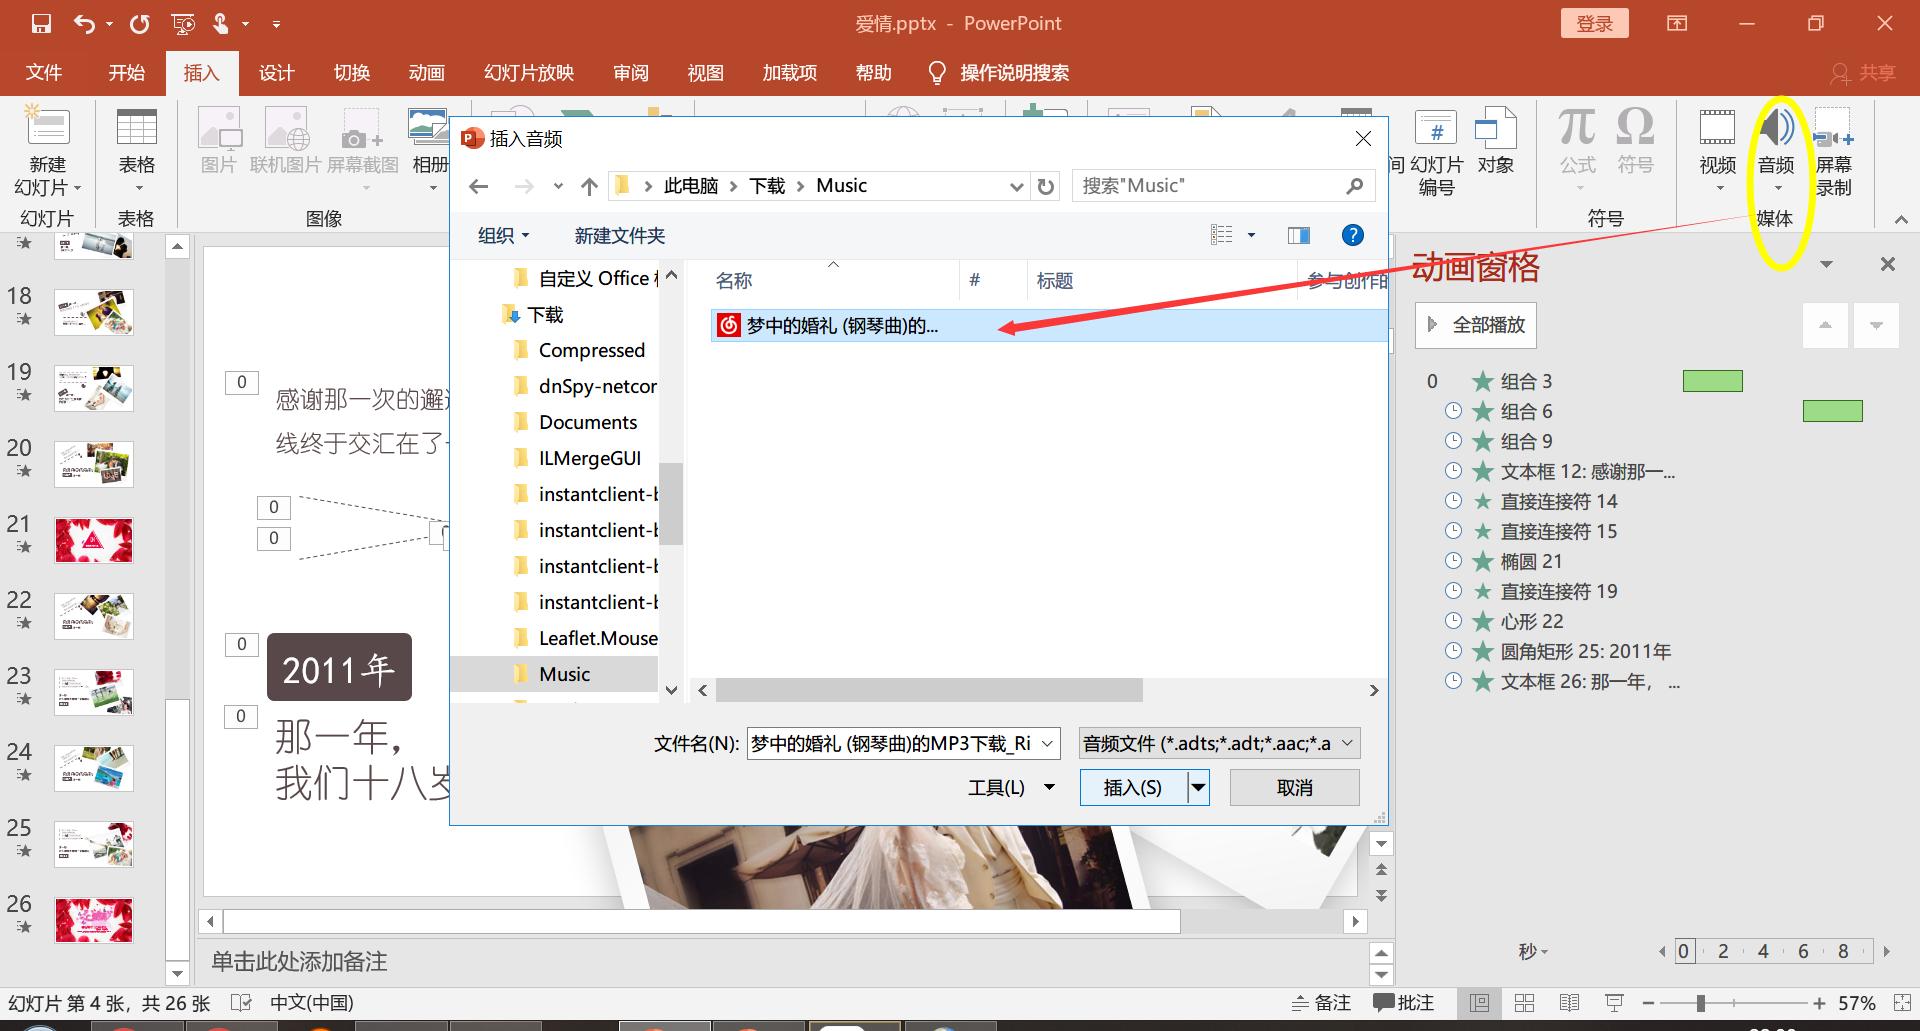1920x1031 pixels.
Task: Click the zoom slider in the status bar
Action: [x=1700, y=1003]
